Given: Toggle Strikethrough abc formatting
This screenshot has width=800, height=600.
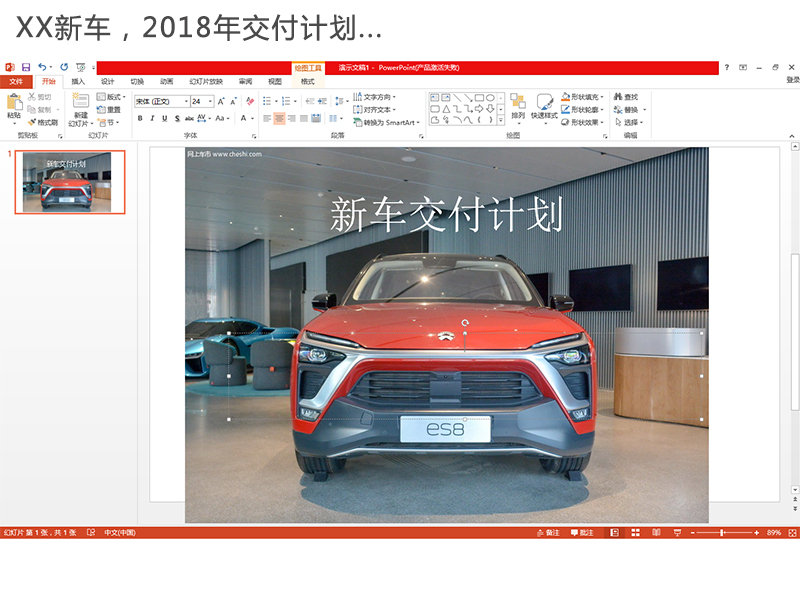Looking at the screenshot, I should pyautogui.click(x=189, y=118).
